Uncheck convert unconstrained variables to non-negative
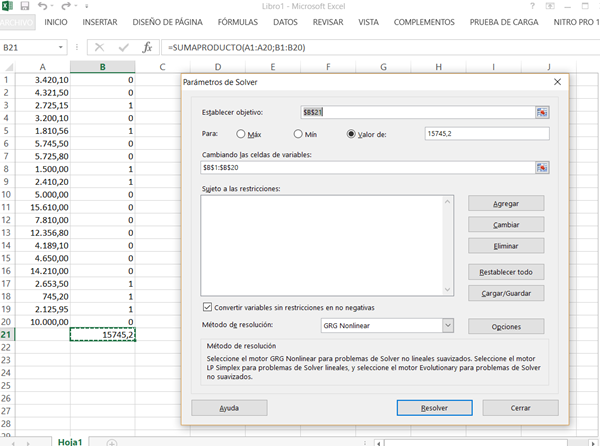Viewport: 600px width, 446px height. [208, 306]
